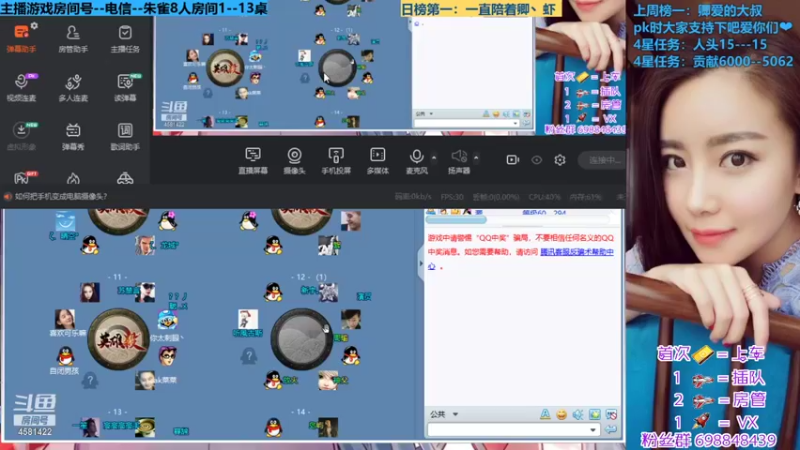Open the PK tool with GIFT badge
Viewport: 800px width, 450px height.
pos(21,178)
